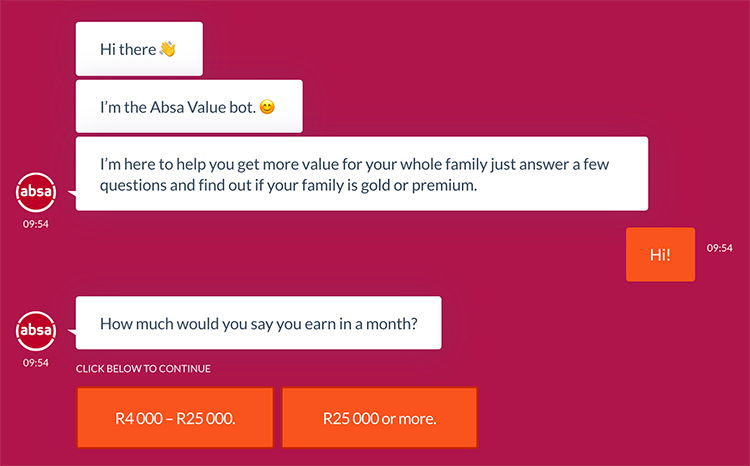Click the tail pointer of the intro bubble
This screenshot has width=750, height=466.
(x=71, y=192)
